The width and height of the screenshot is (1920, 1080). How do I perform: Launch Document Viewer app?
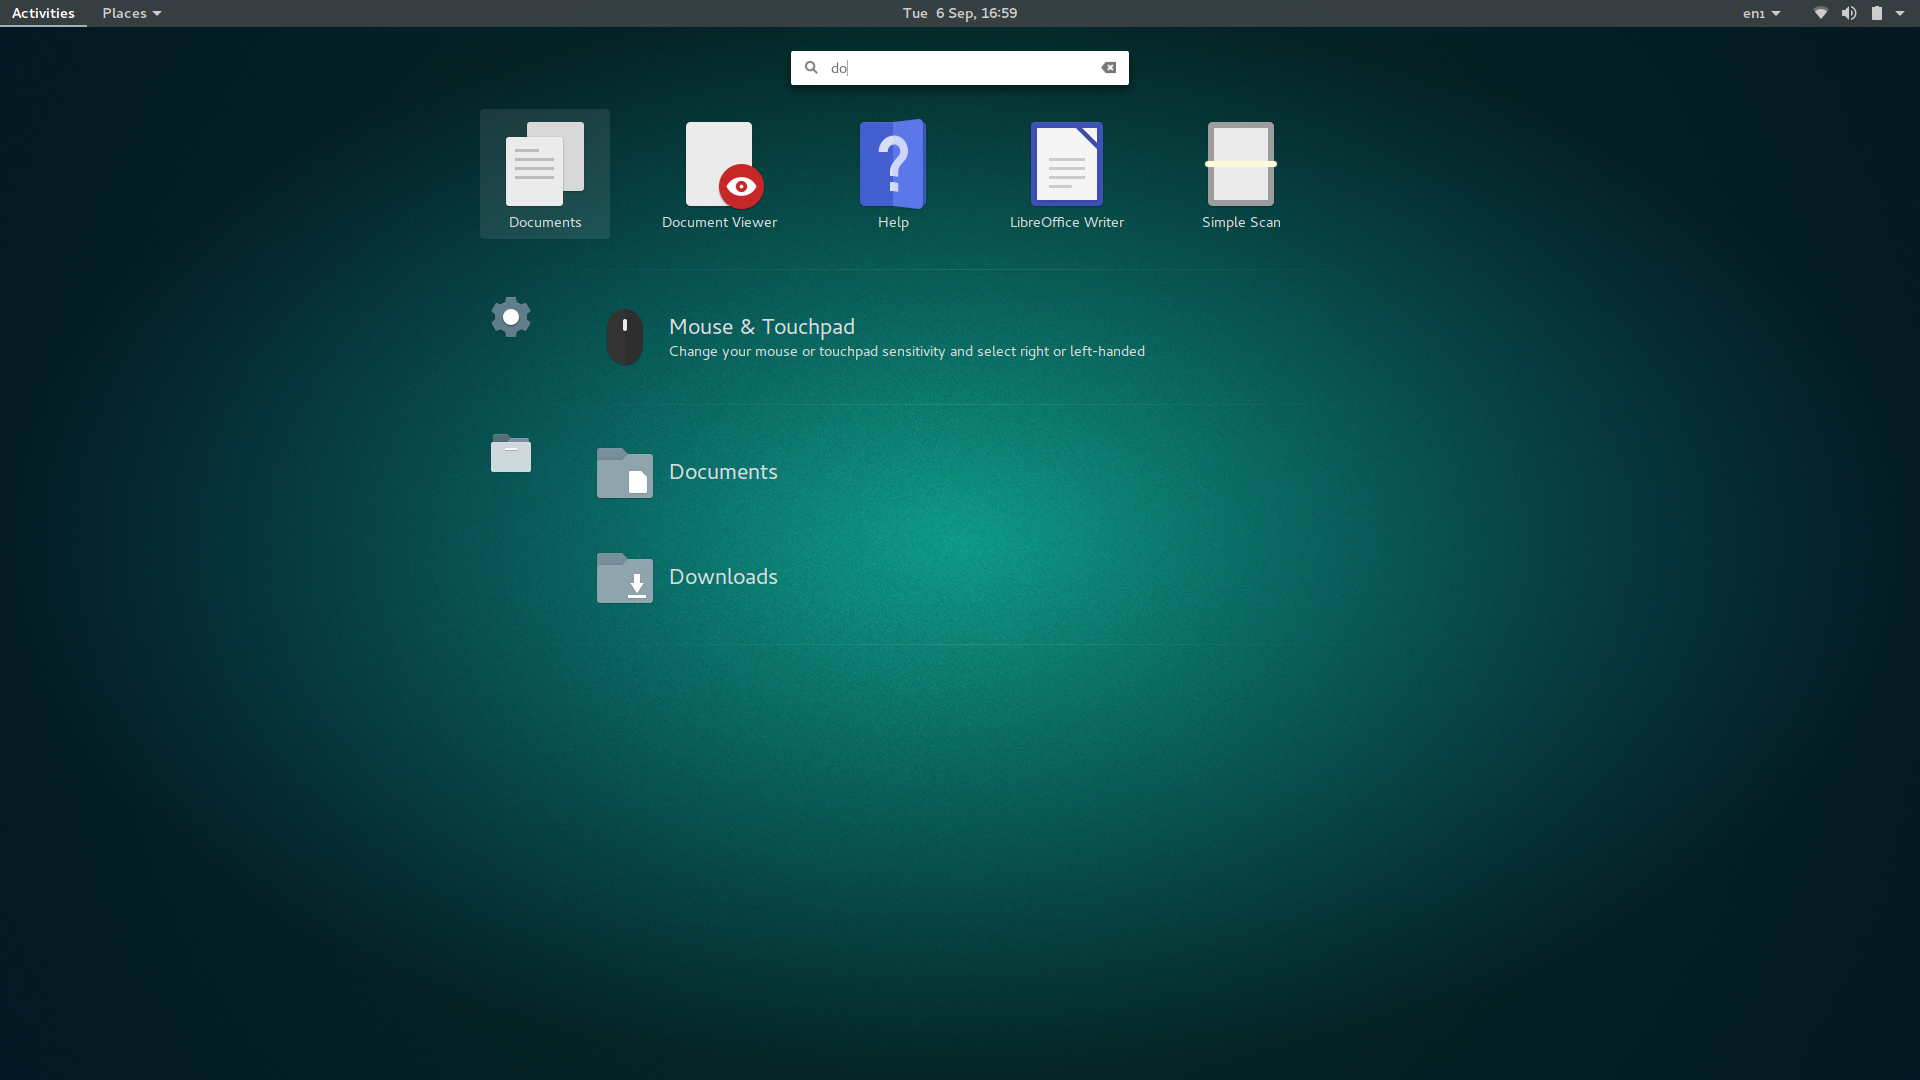coord(719,174)
